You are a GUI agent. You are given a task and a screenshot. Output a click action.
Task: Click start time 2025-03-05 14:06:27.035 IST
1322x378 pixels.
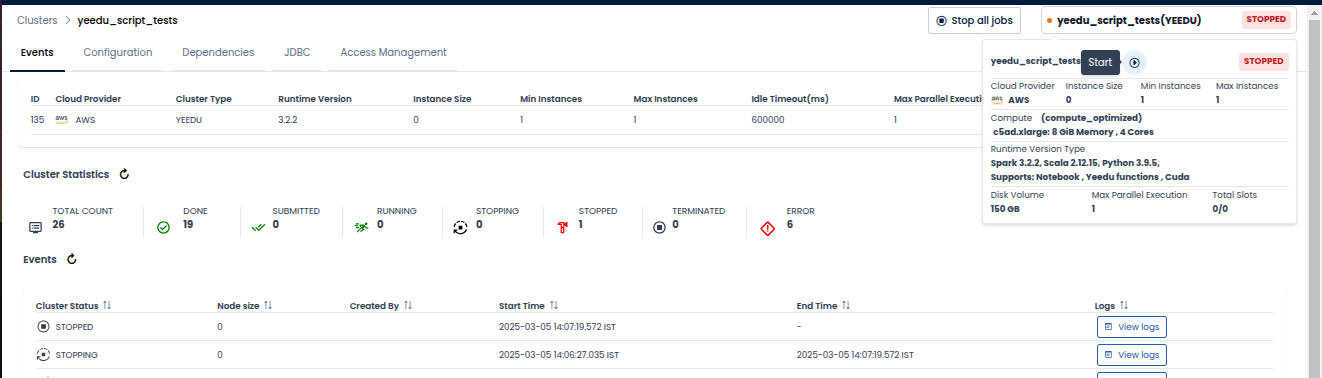pos(558,355)
